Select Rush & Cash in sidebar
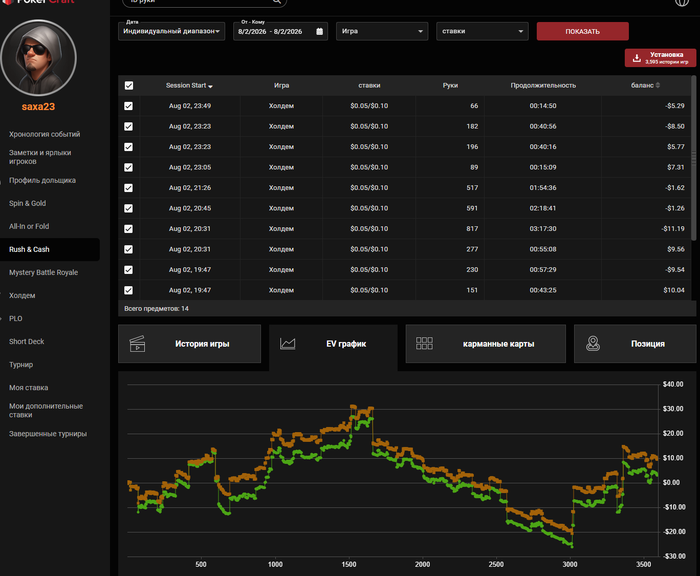The width and height of the screenshot is (700, 576). pos(50,250)
